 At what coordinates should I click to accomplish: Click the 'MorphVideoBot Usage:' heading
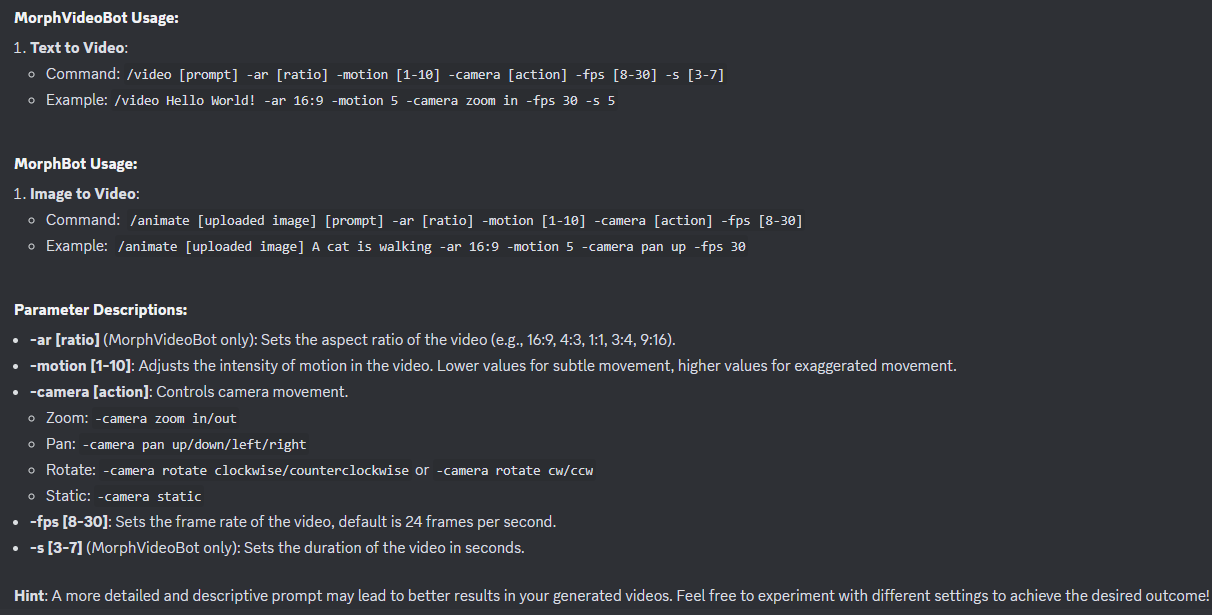[x=96, y=18]
